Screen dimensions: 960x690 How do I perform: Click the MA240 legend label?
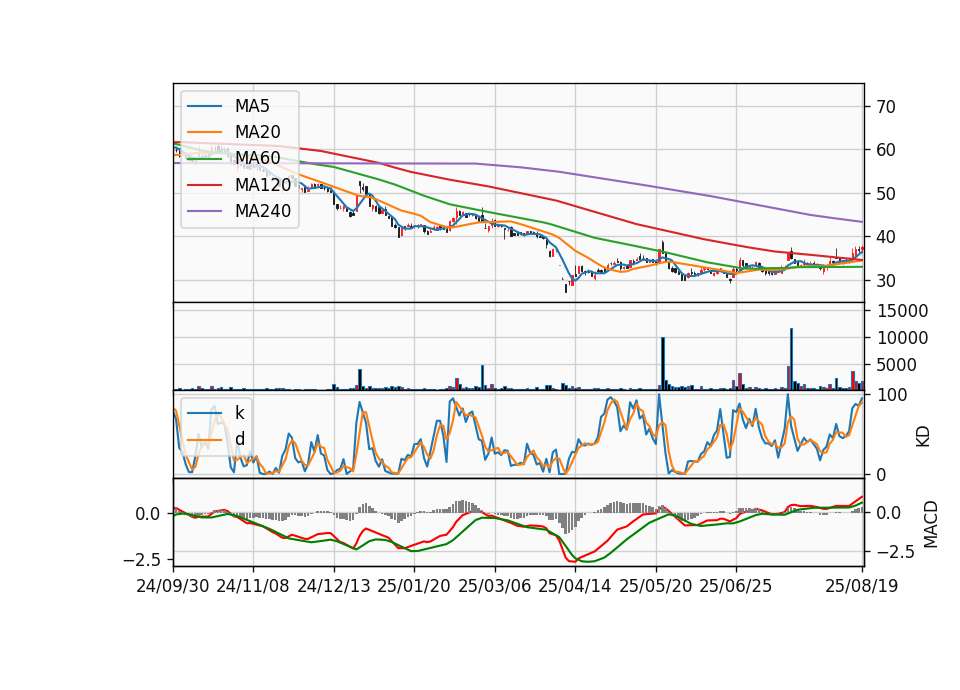(x=263, y=211)
